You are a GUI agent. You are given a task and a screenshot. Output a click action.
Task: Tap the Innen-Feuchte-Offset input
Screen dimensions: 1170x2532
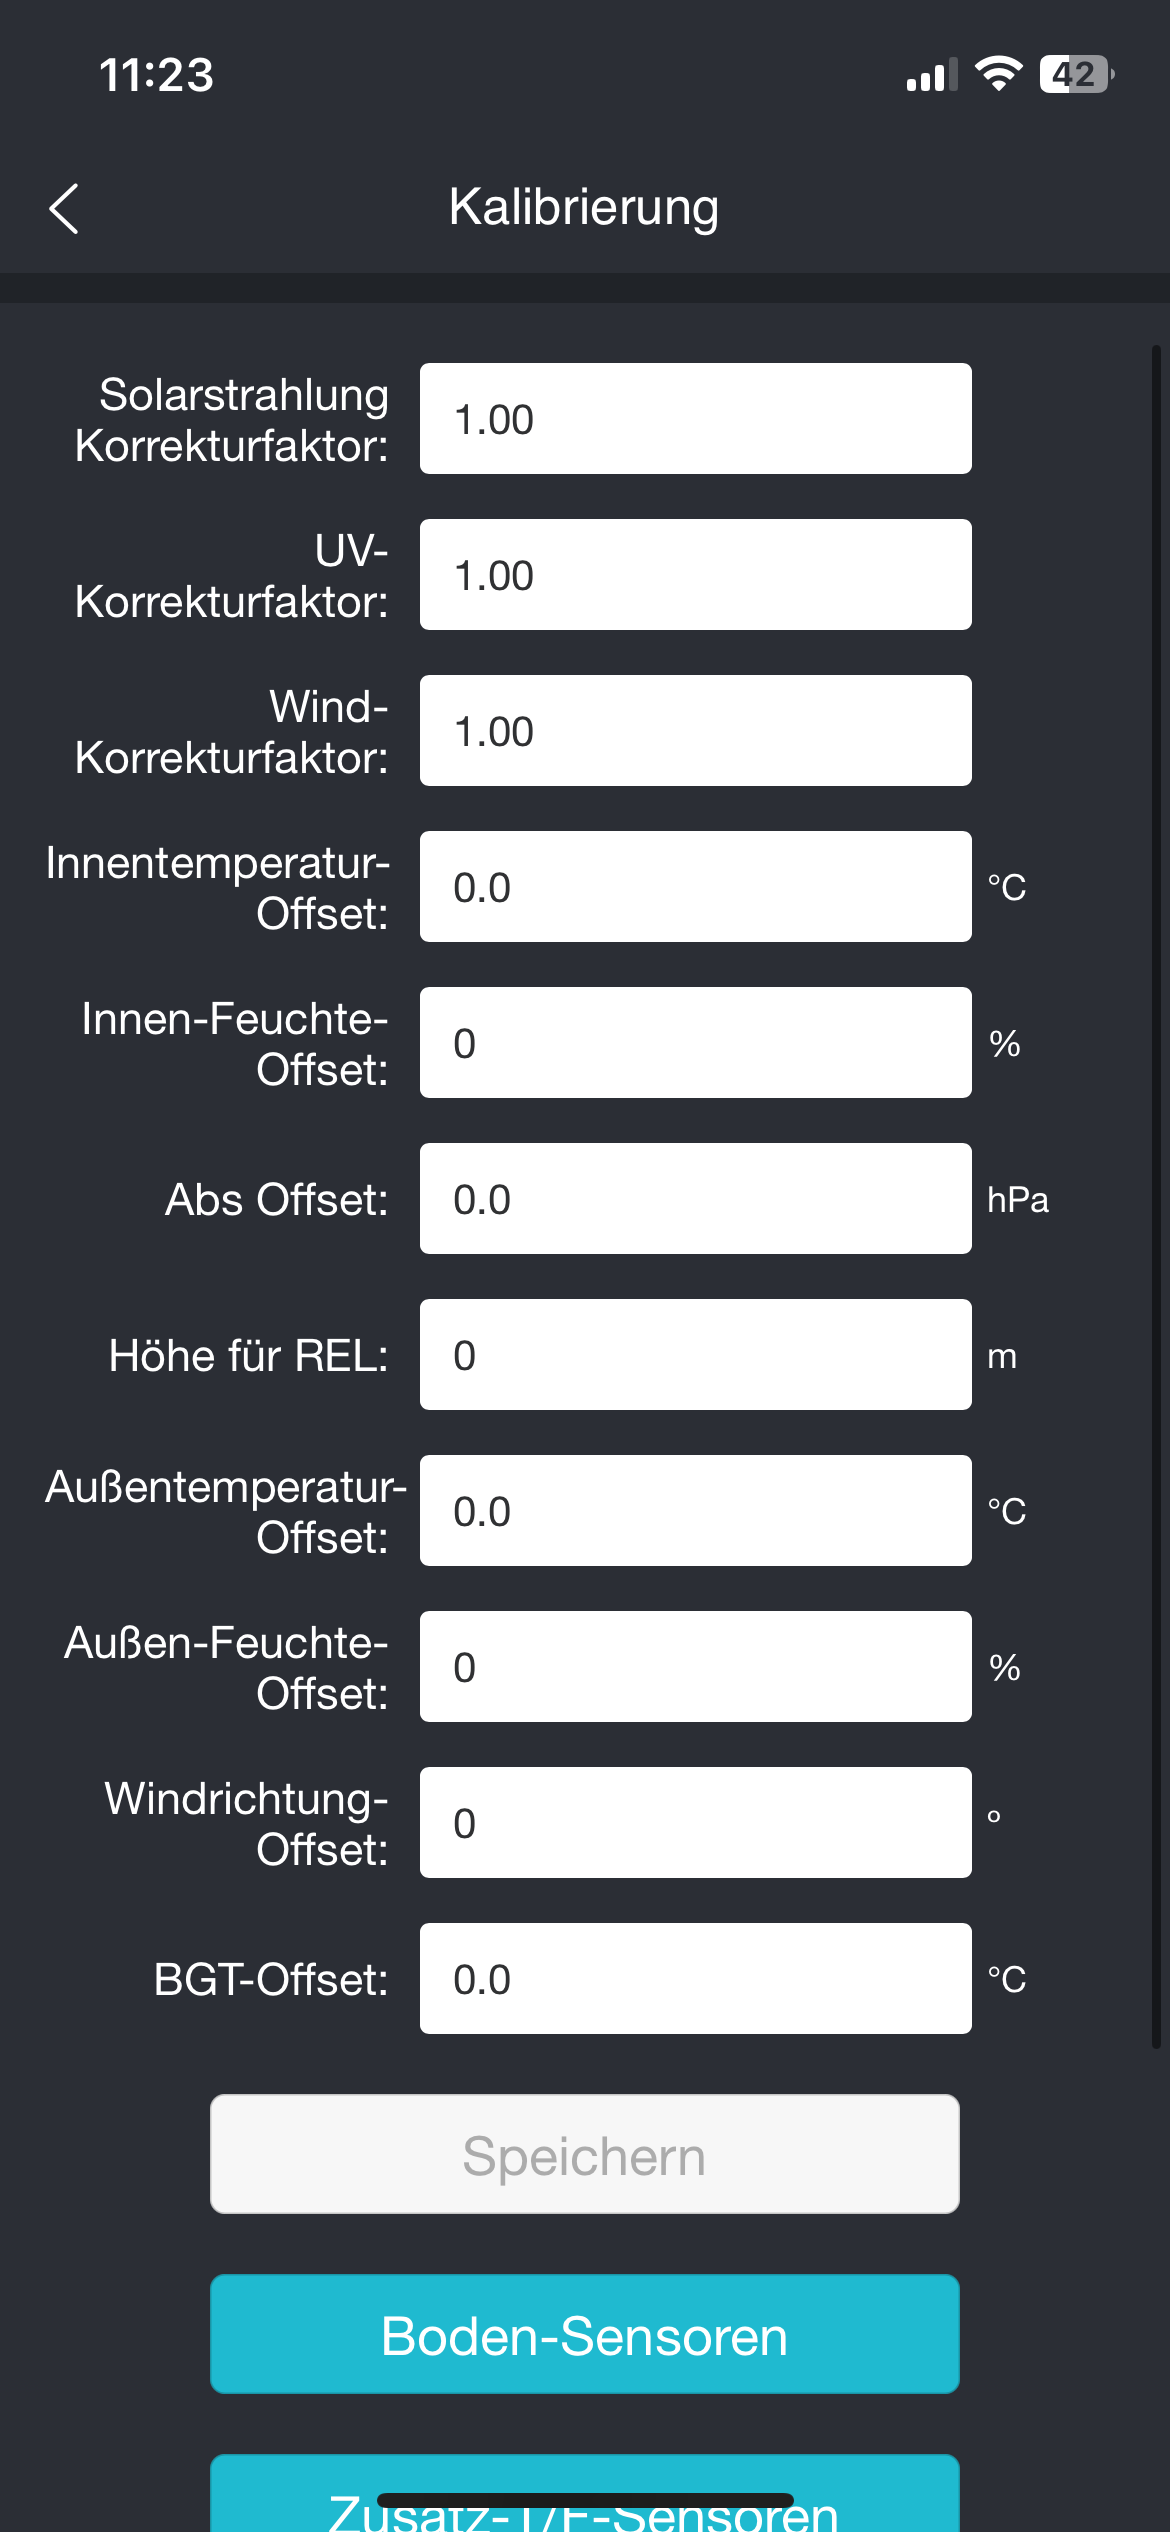pos(695,1043)
